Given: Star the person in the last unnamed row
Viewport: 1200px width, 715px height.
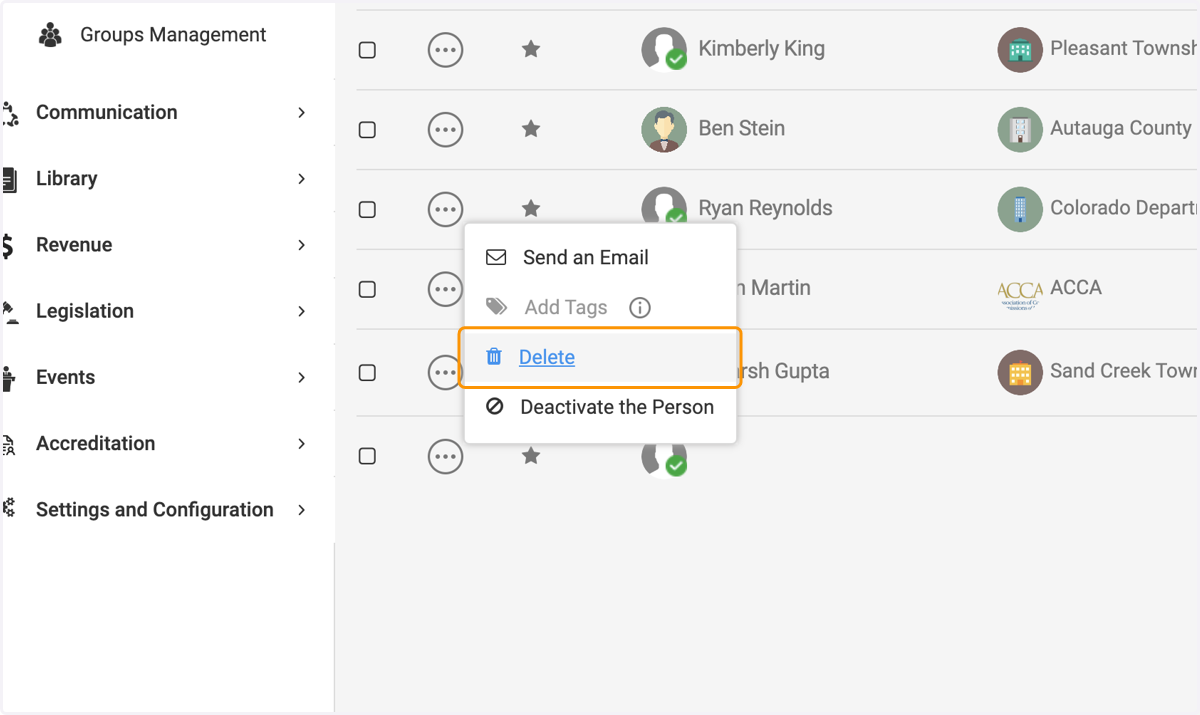Looking at the screenshot, I should [531, 455].
